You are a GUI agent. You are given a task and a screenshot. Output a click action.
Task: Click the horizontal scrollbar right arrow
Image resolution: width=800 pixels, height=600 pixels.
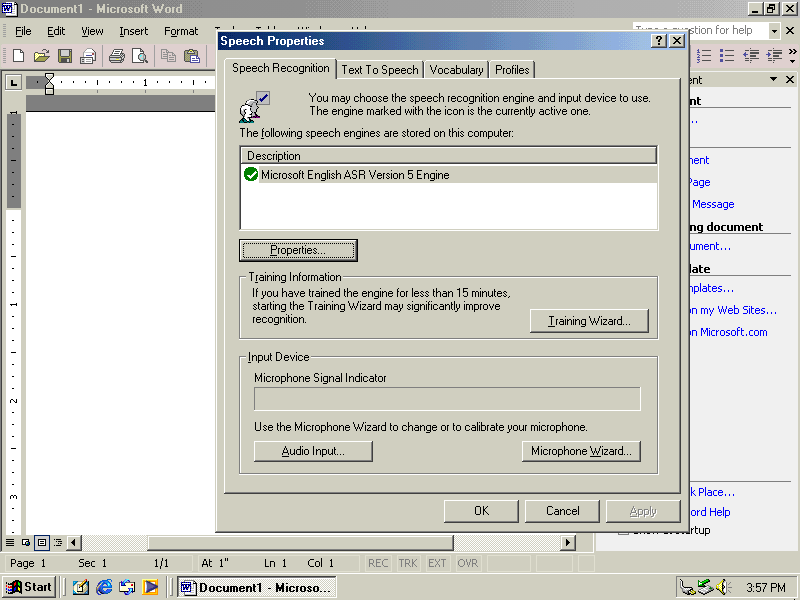pyautogui.click(x=567, y=542)
